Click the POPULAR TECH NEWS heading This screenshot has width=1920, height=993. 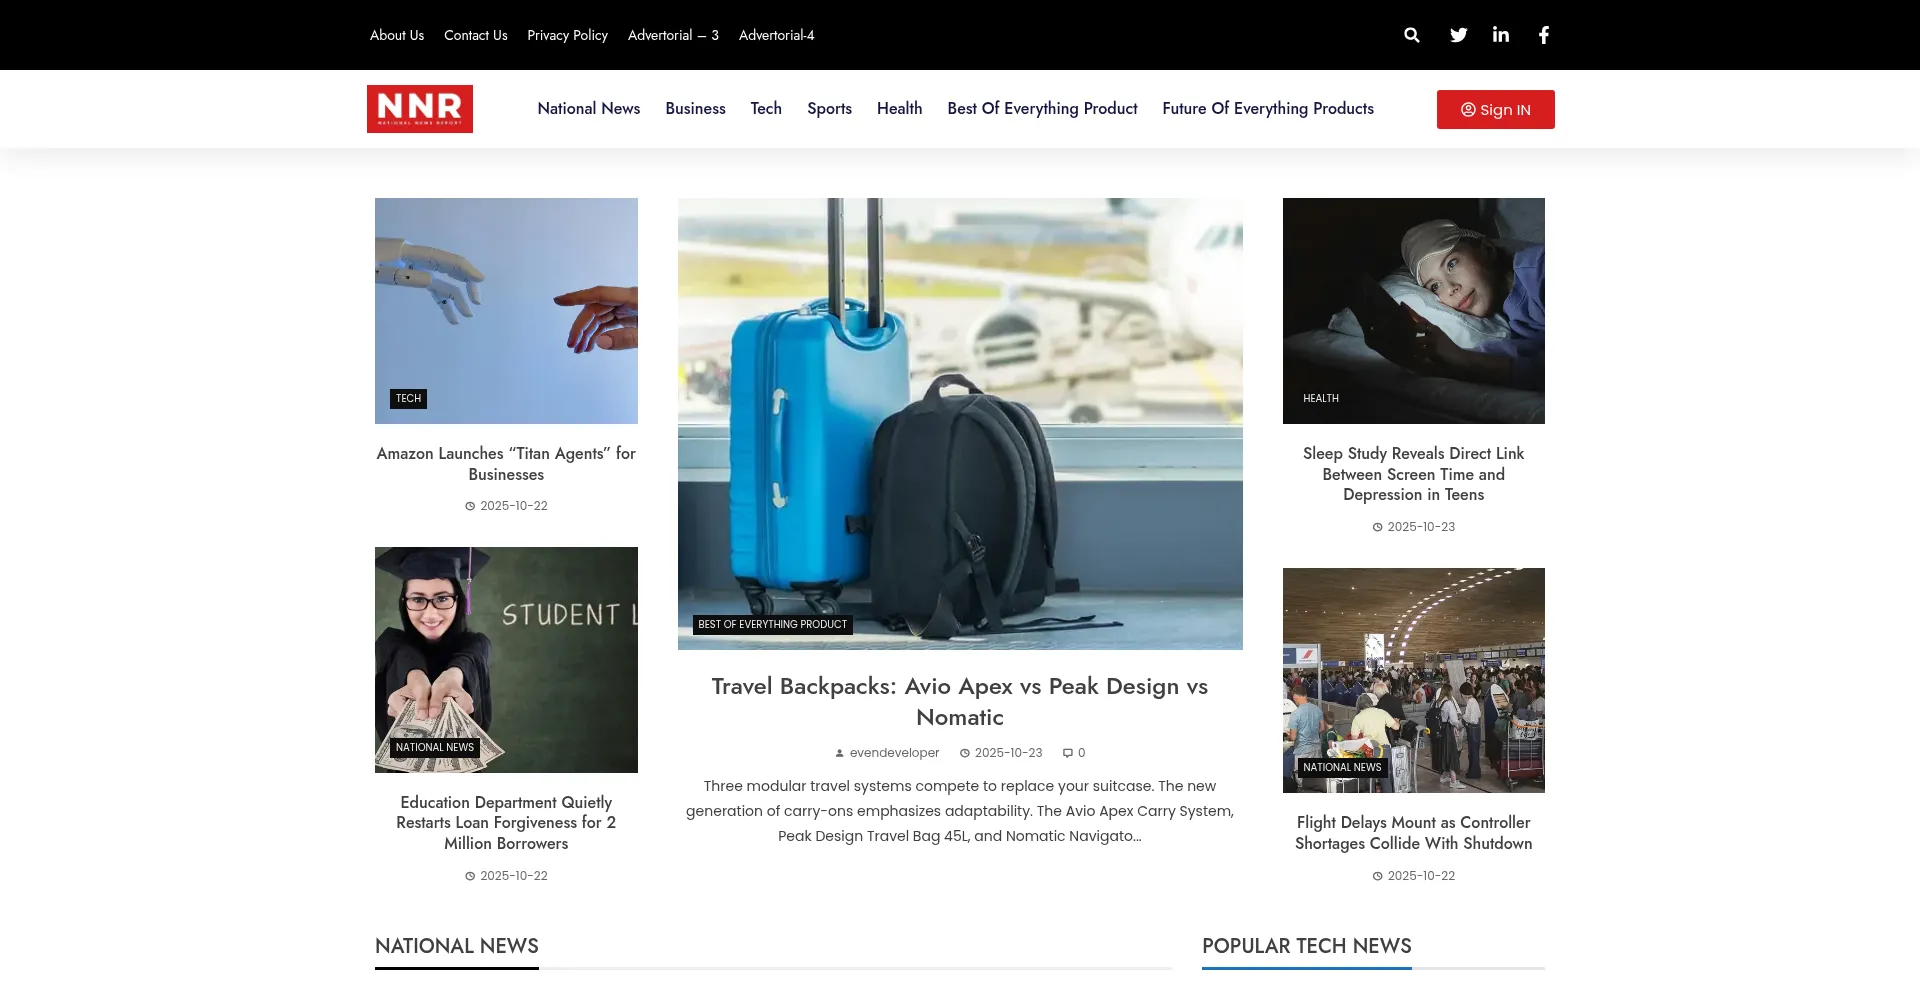coord(1307,946)
